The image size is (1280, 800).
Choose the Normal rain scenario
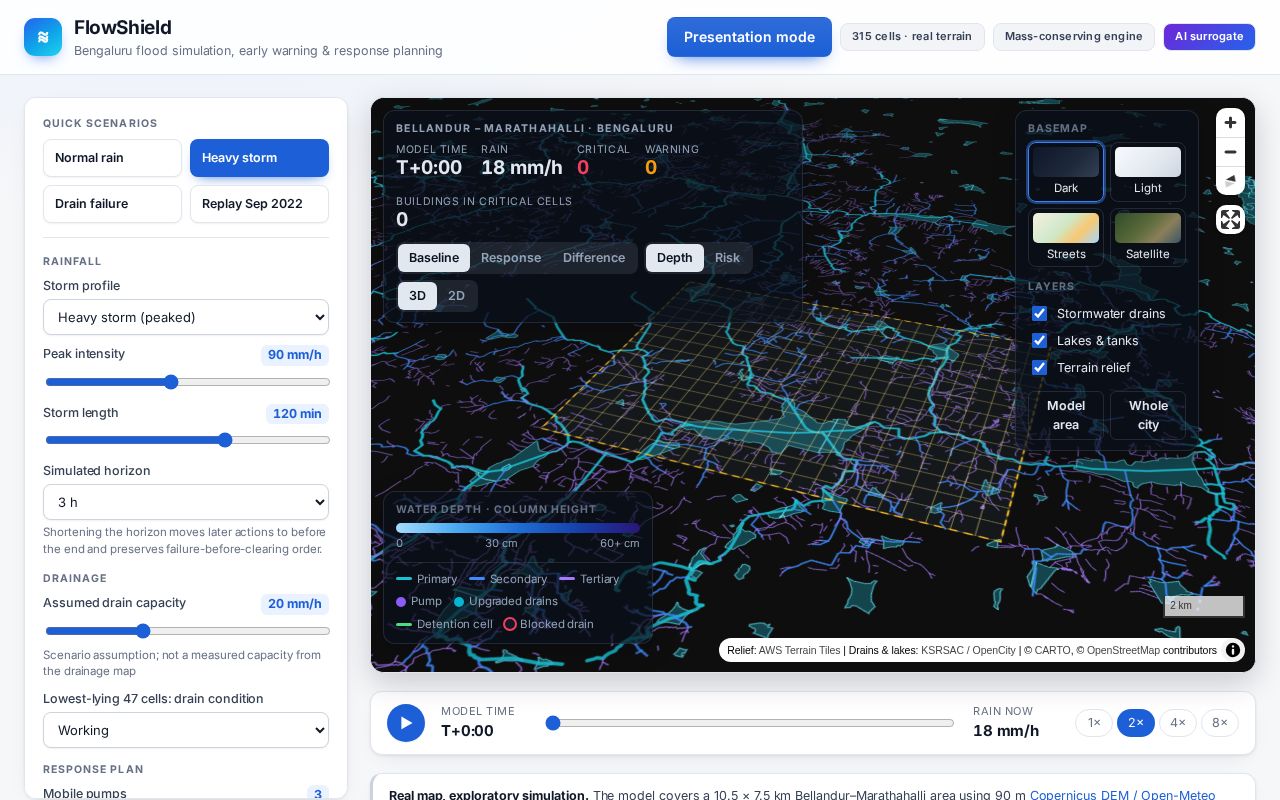[x=112, y=158]
